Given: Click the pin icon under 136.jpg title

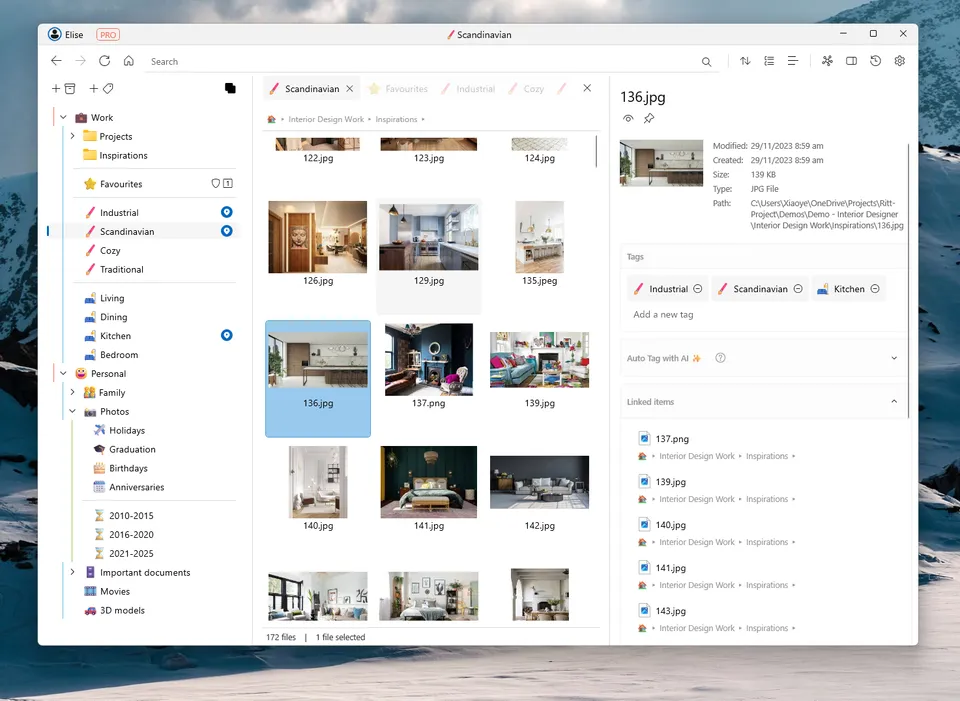Looking at the screenshot, I should coord(649,119).
